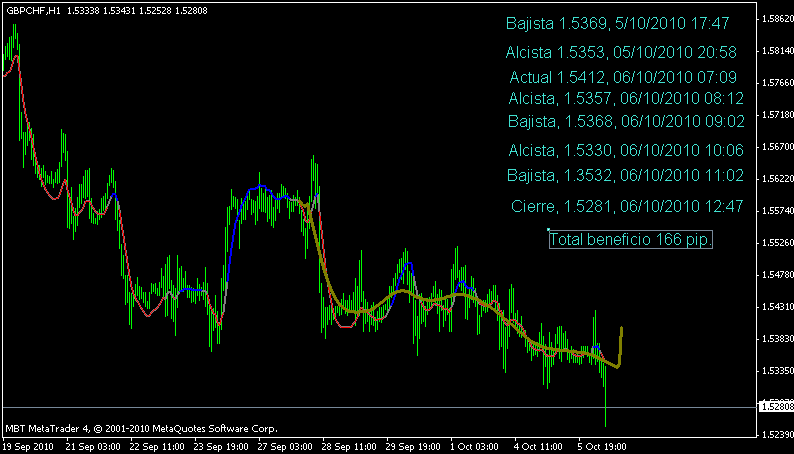Click the current price marker 1.52808
This screenshot has width=794, height=454.
775,406
